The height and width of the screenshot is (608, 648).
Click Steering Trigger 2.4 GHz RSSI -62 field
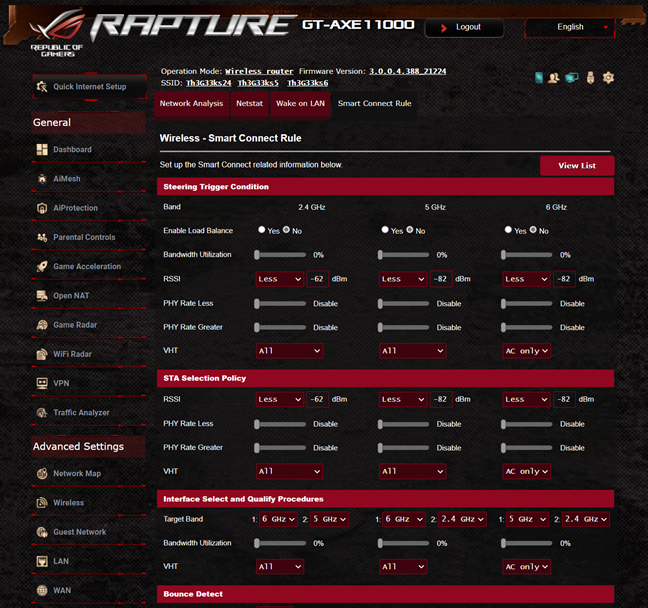317,279
